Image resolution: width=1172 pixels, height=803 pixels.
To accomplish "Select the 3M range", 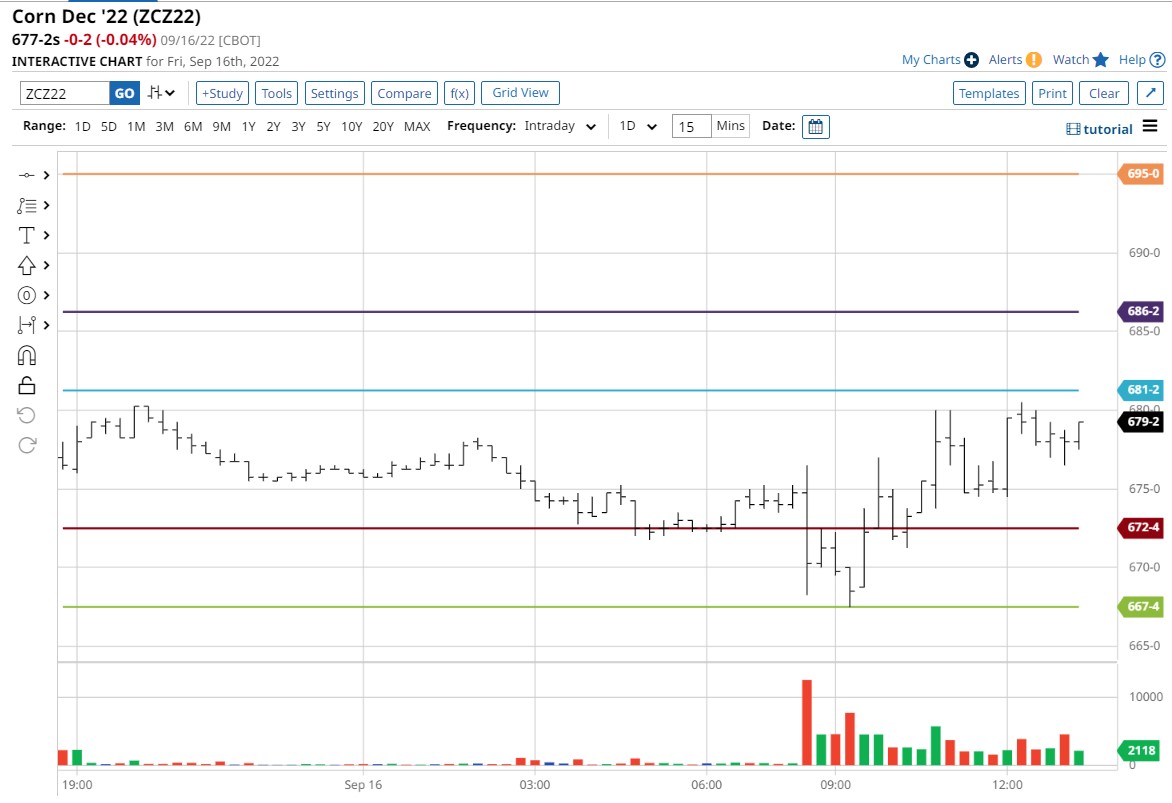I will click(164, 126).
